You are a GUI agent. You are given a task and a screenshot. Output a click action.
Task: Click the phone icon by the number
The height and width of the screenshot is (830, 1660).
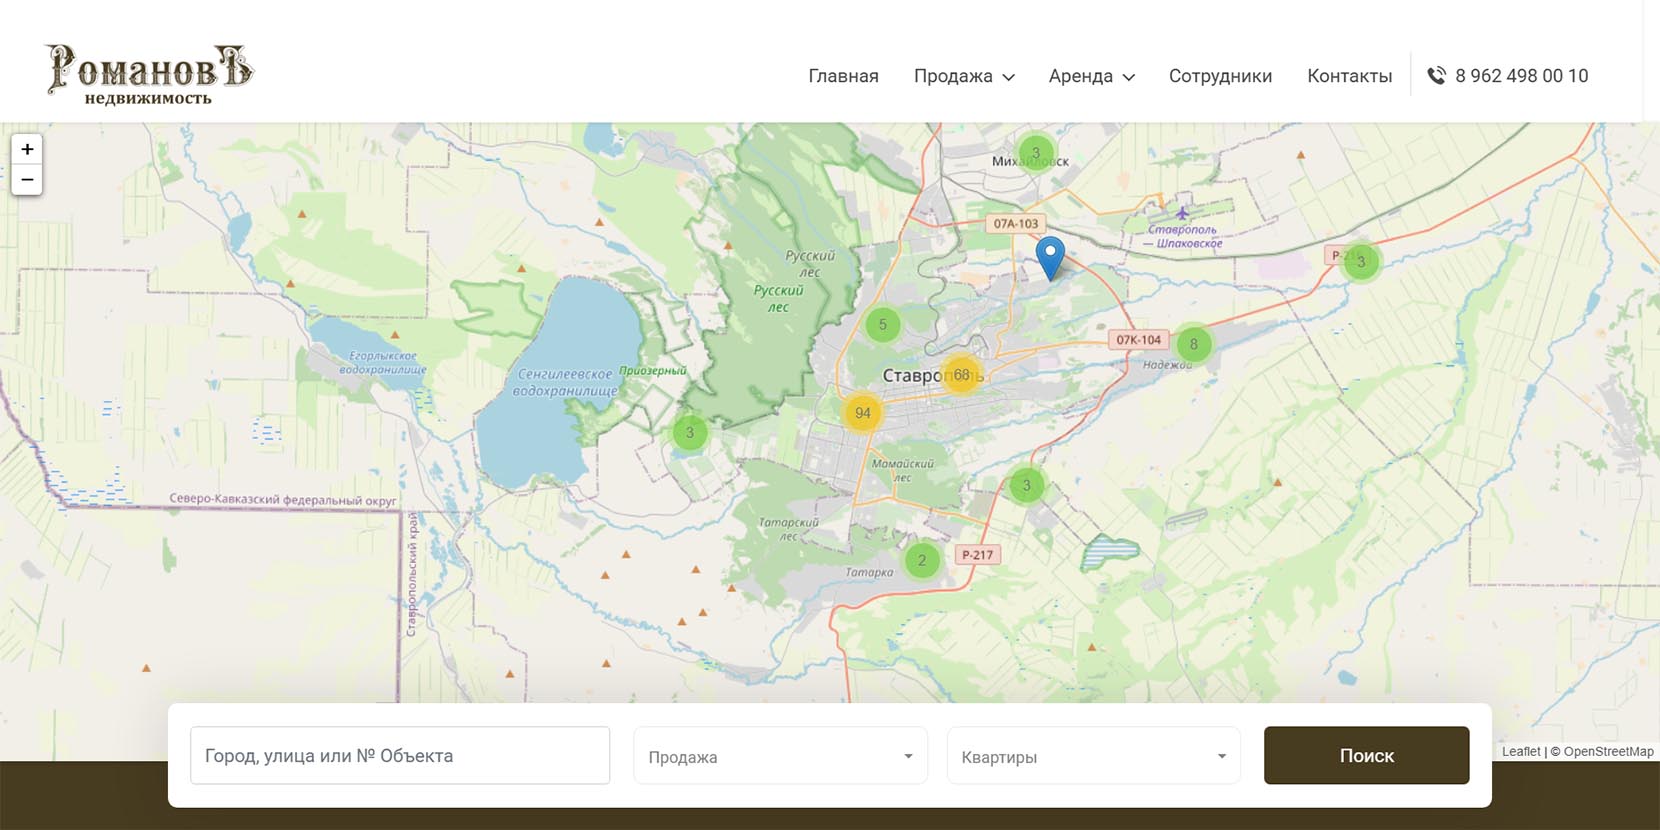[x=1436, y=76]
